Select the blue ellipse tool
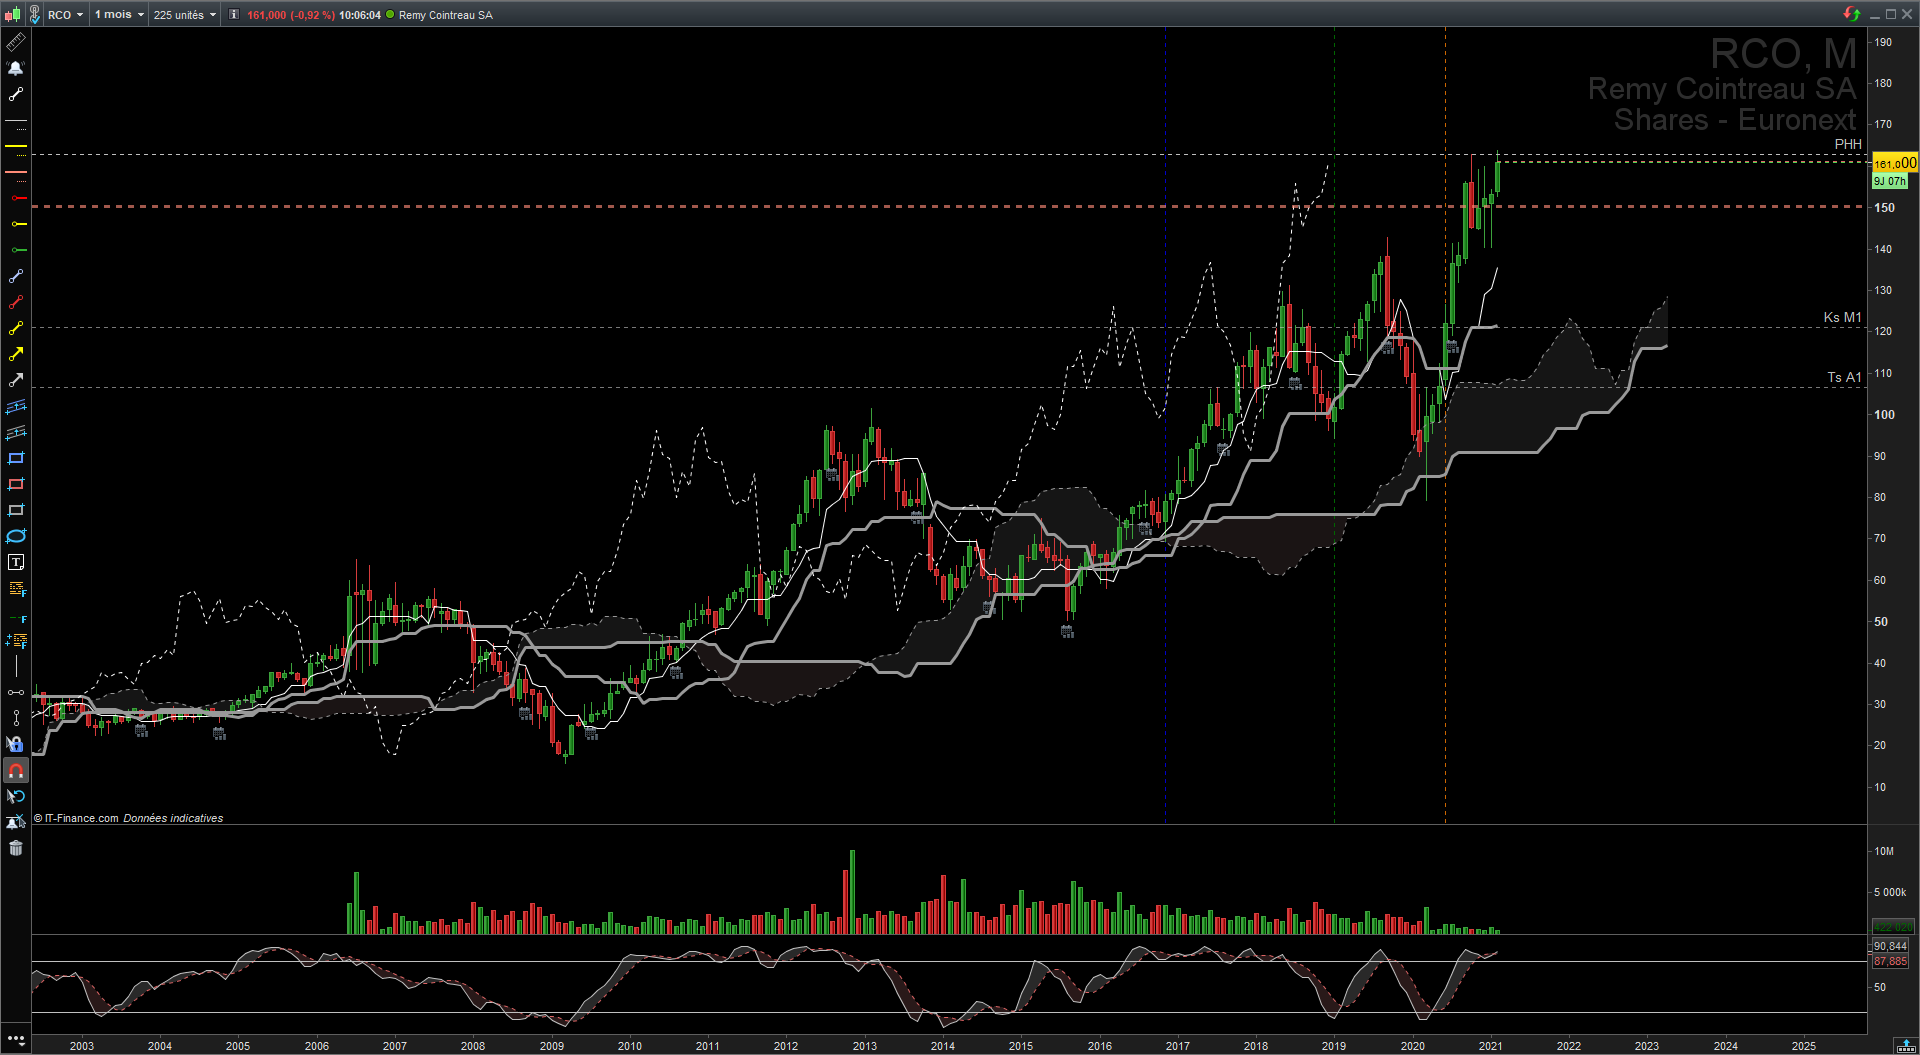Image resolution: width=1920 pixels, height=1055 pixels. coord(16,536)
